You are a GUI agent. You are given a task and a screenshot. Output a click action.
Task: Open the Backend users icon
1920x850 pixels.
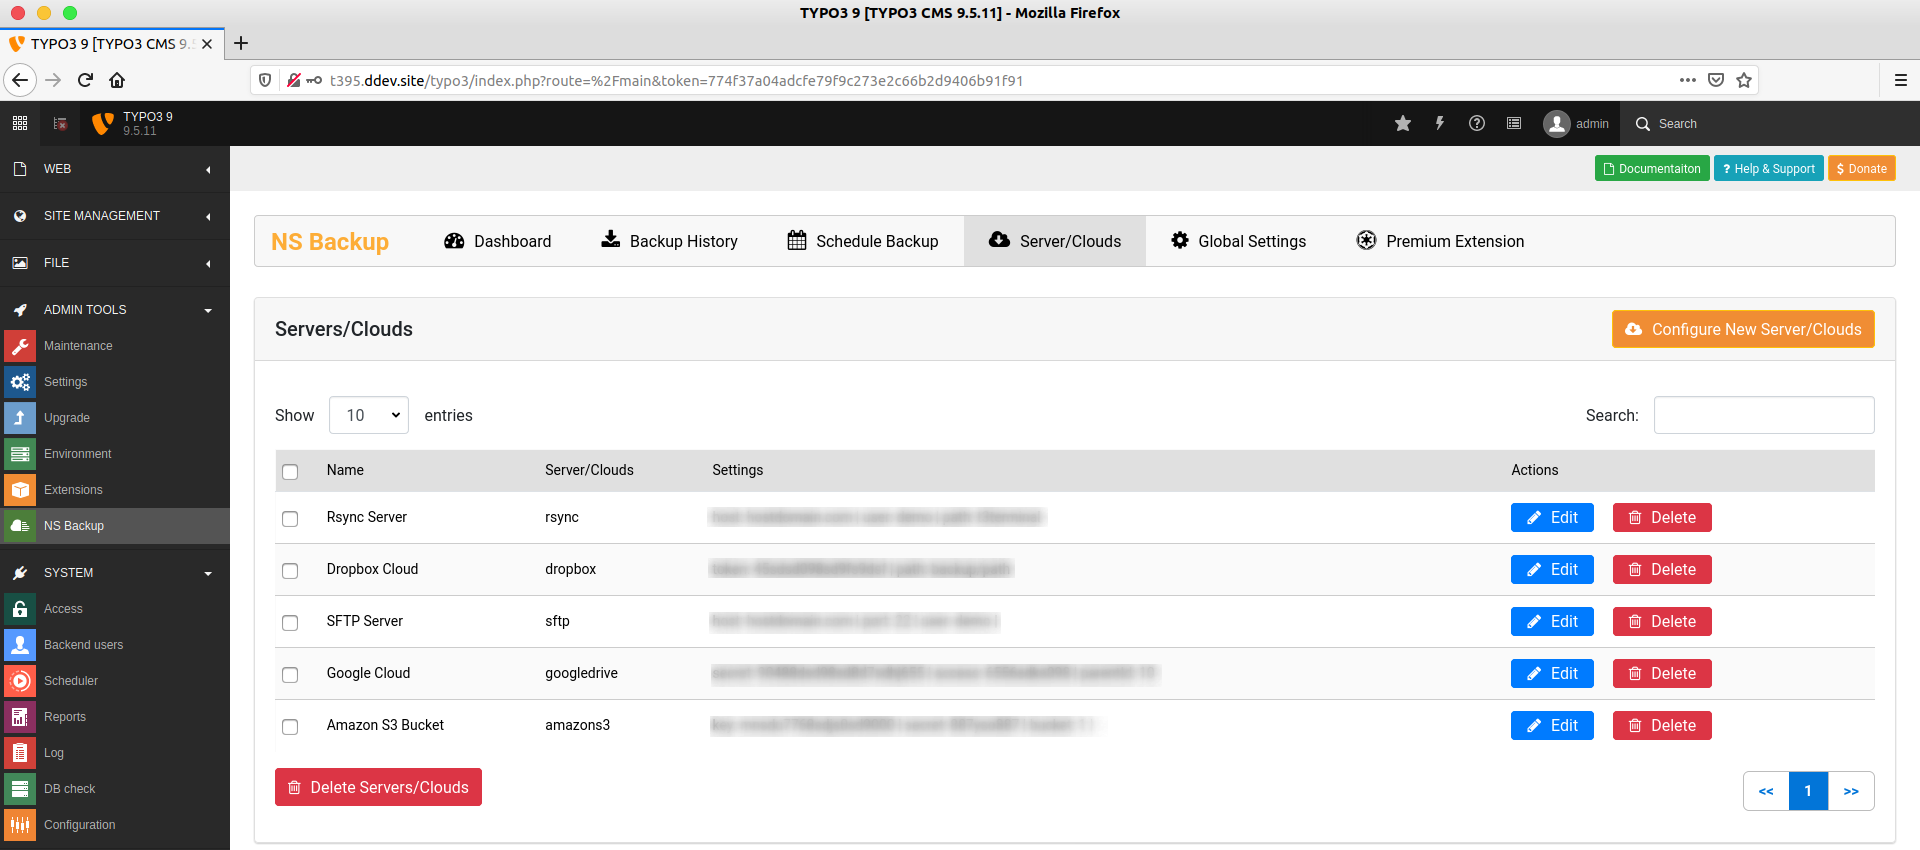click(x=20, y=645)
